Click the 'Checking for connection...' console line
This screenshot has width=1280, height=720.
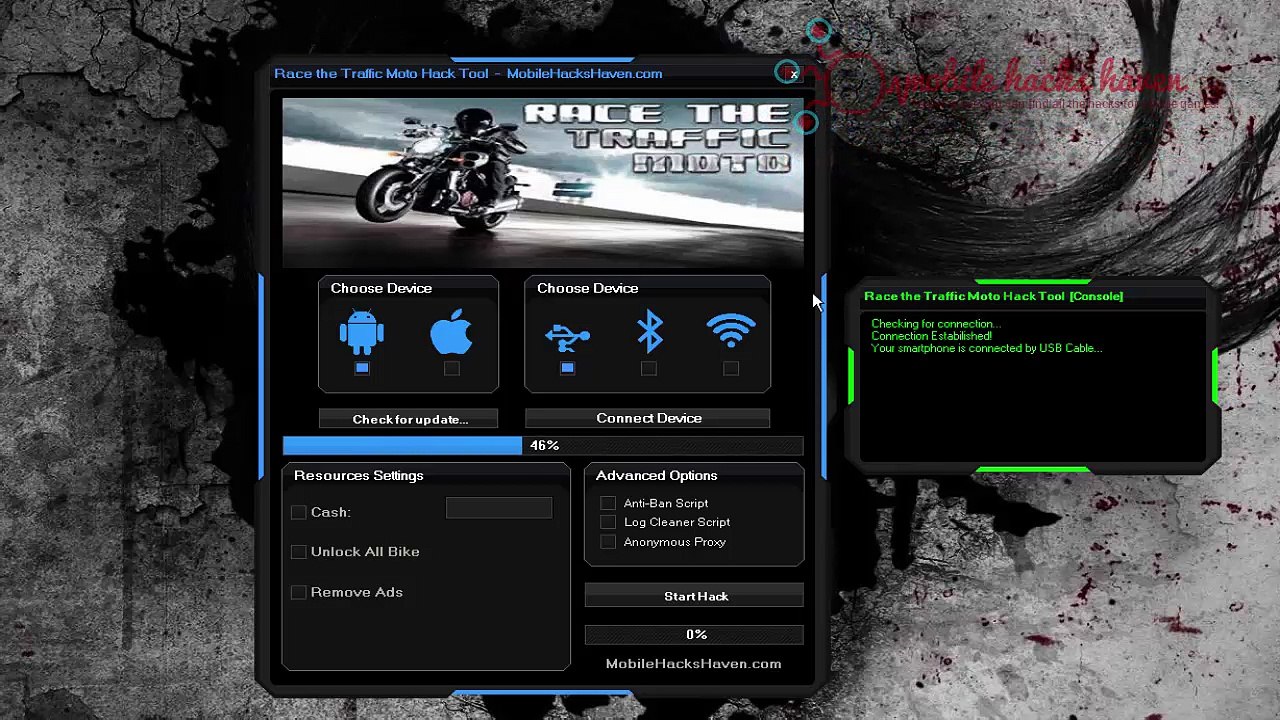coord(936,324)
